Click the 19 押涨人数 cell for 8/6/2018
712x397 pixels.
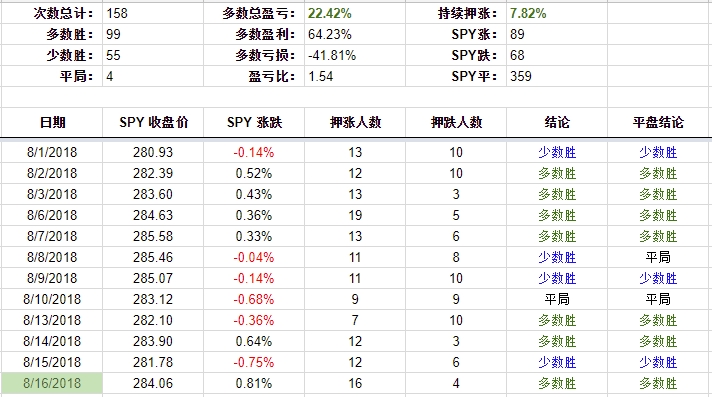coord(355,215)
